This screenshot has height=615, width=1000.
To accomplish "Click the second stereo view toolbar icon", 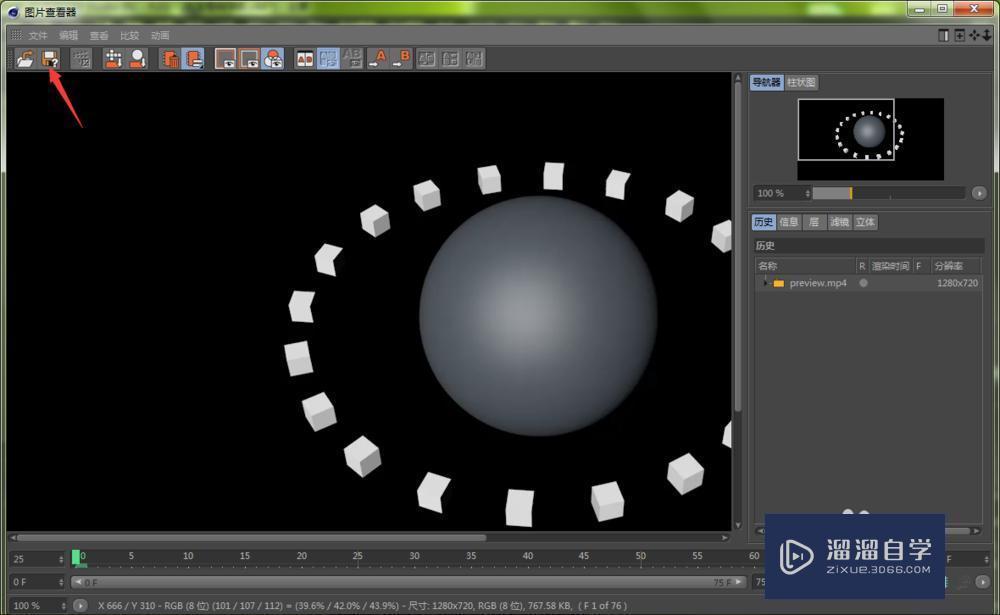I will 450,59.
